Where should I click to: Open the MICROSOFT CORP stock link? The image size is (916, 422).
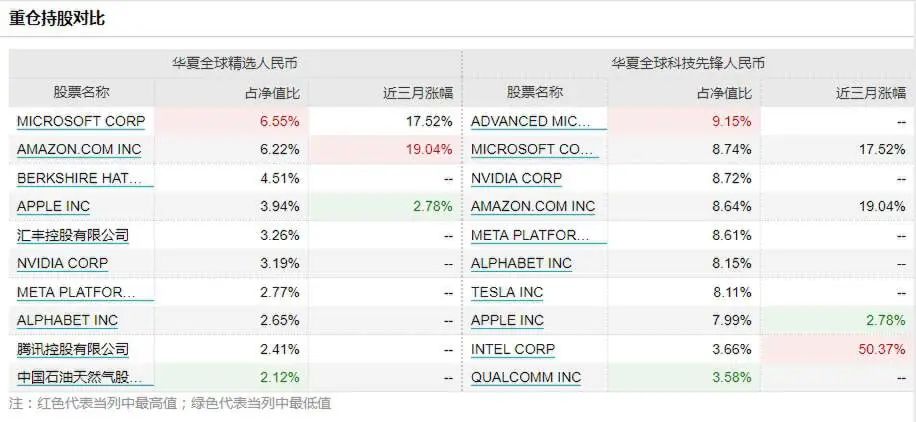(x=81, y=122)
